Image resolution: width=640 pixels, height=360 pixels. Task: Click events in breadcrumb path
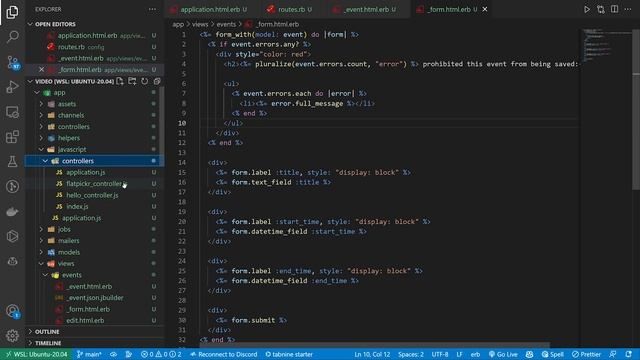[x=226, y=24]
